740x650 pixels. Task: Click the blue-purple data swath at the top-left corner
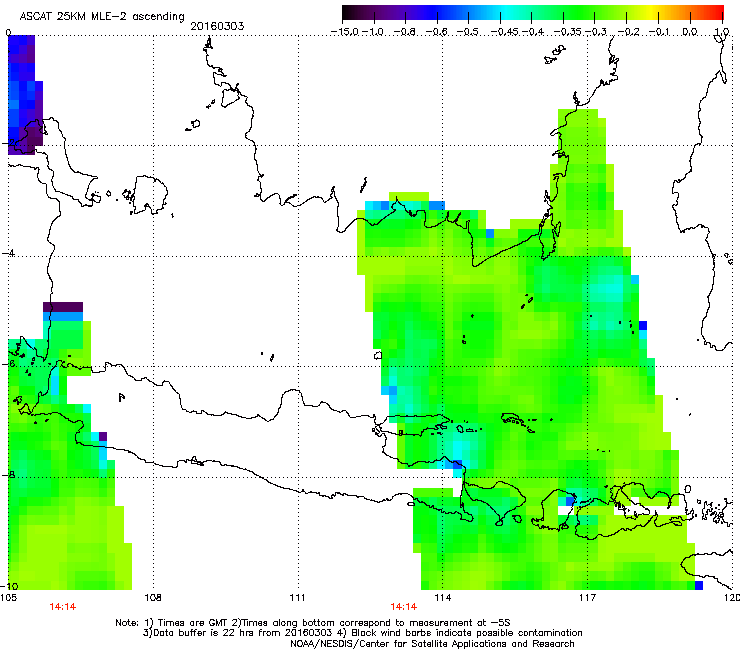(24, 94)
